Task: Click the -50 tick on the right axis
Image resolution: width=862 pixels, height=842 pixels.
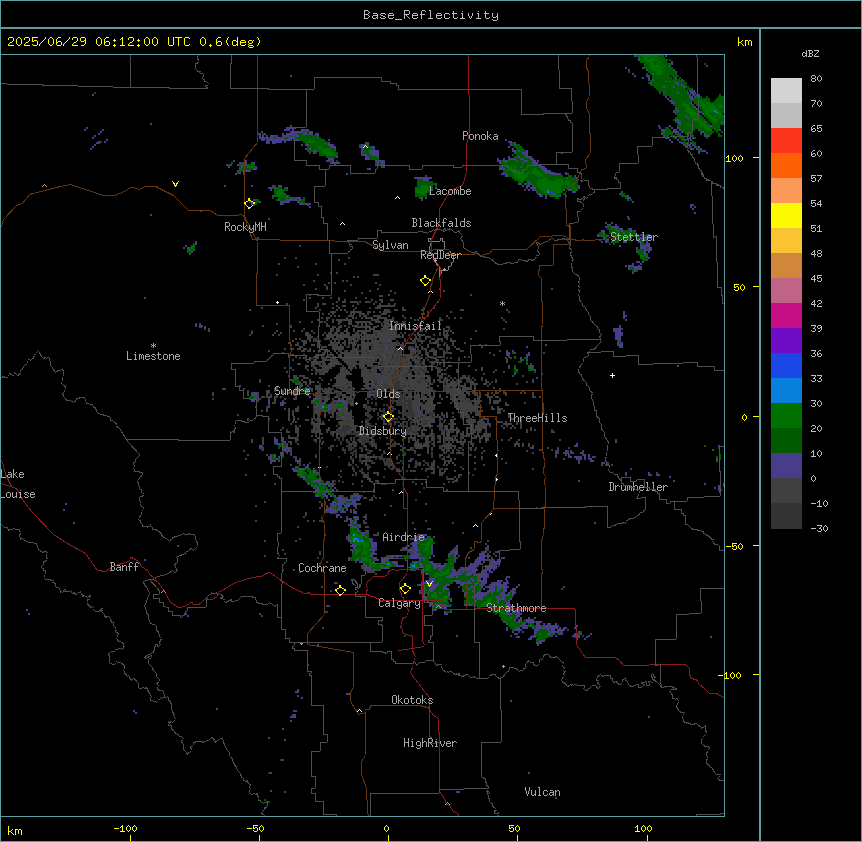Action: pos(734,546)
